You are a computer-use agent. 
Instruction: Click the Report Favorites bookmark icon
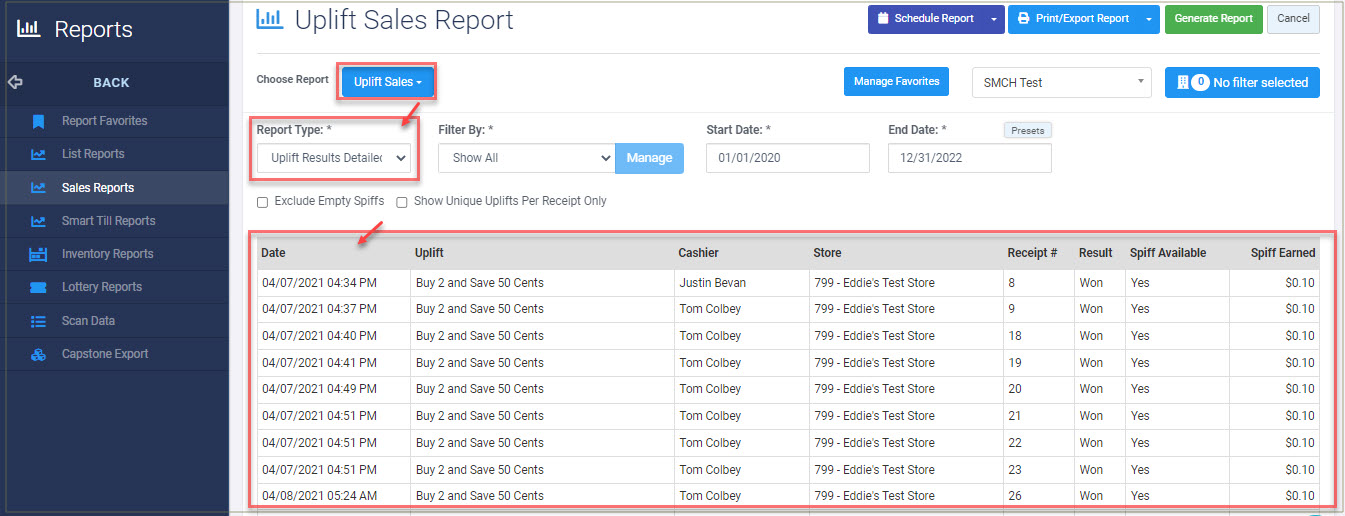pyautogui.click(x=38, y=121)
